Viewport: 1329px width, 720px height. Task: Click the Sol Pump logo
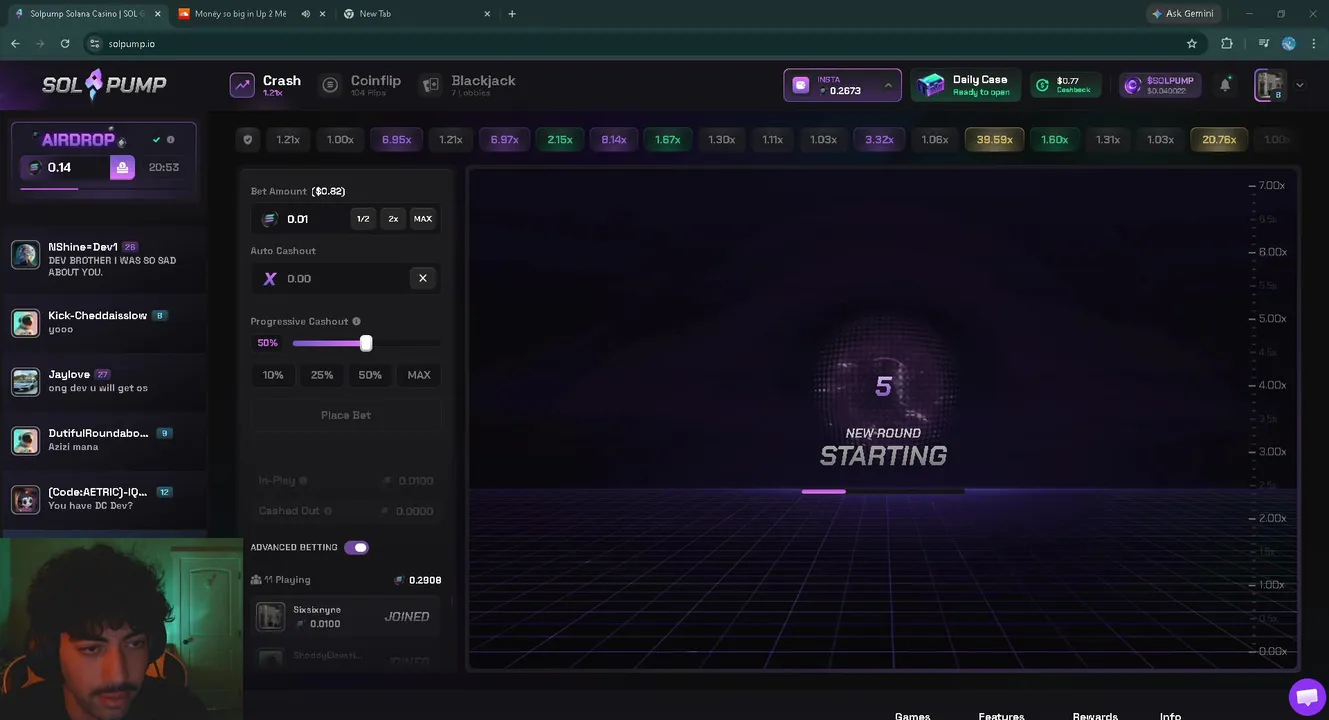tap(104, 85)
